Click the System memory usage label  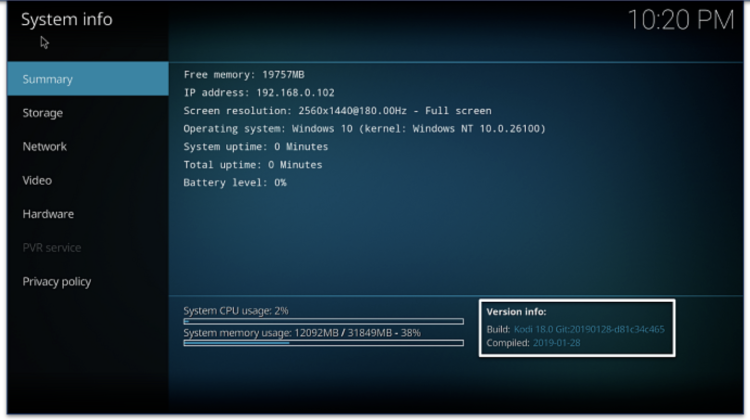(x=302, y=332)
